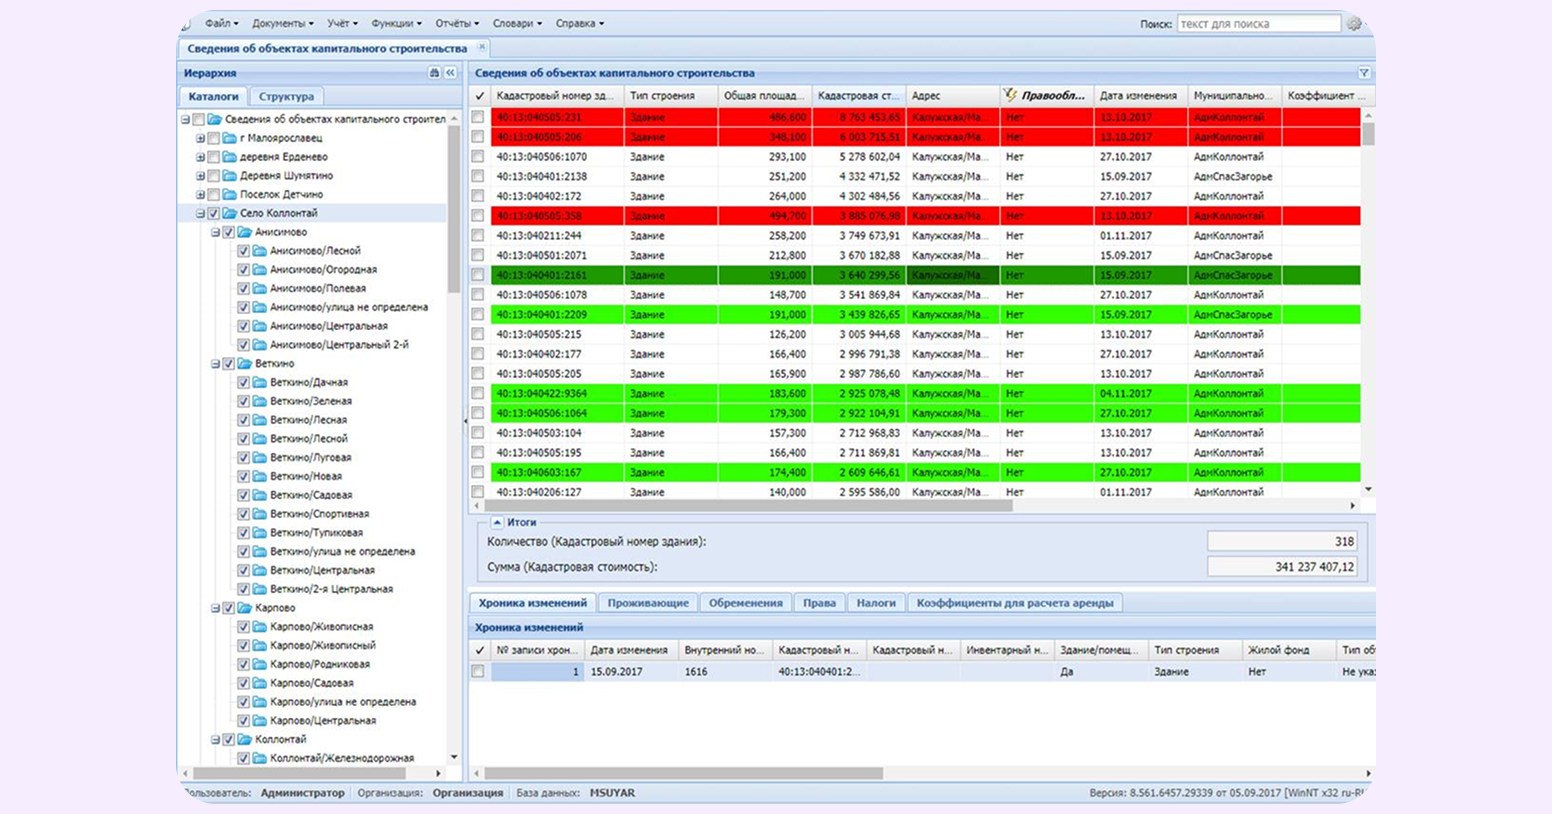This screenshot has height=814, width=1552.
Task: Collapse the Село Коллонтай tree node
Action: (200, 214)
